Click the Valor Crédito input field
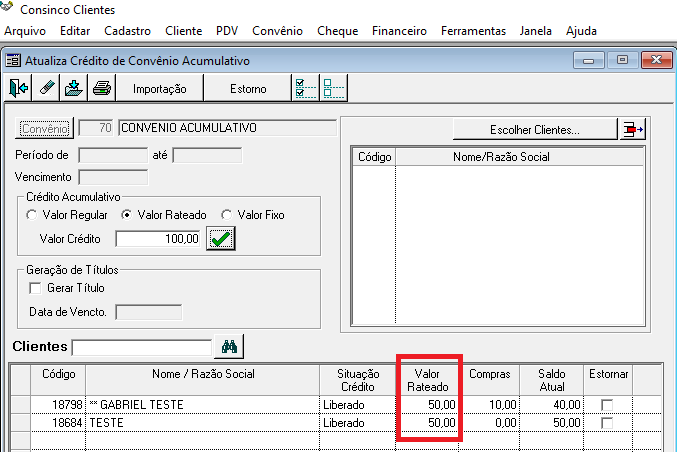The height and width of the screenshot is (452, 677). tap(158, 239)
